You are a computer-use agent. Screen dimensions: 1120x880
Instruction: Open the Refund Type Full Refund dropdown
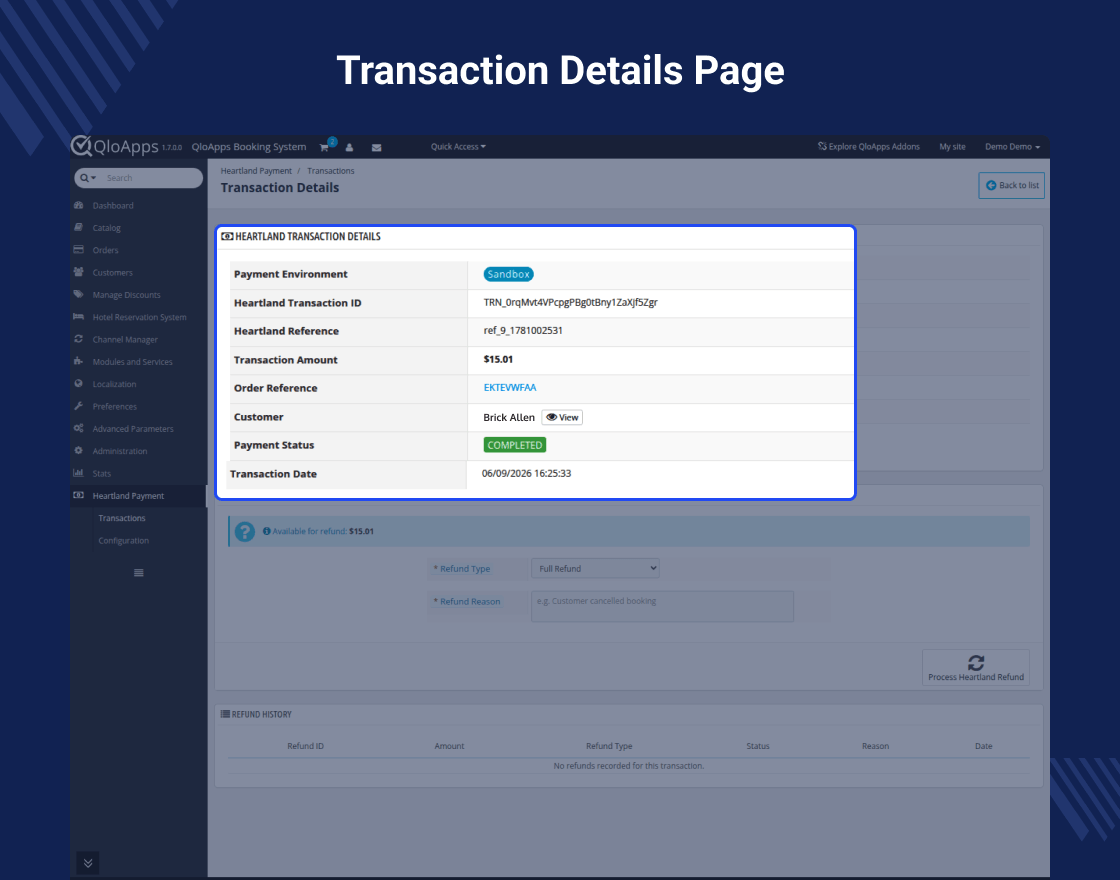(x=595, y=569)
